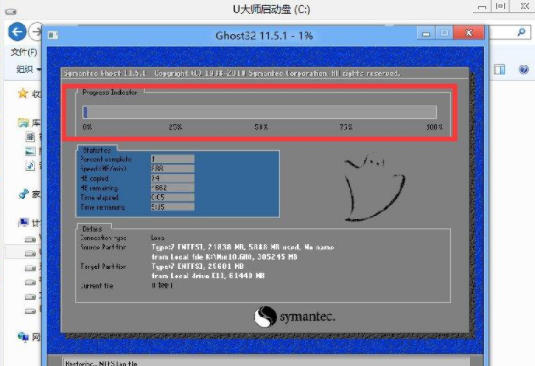The image size is (535, 366).
Task: Click the Ghost32 title bar application icon
Action: [53, 35]
